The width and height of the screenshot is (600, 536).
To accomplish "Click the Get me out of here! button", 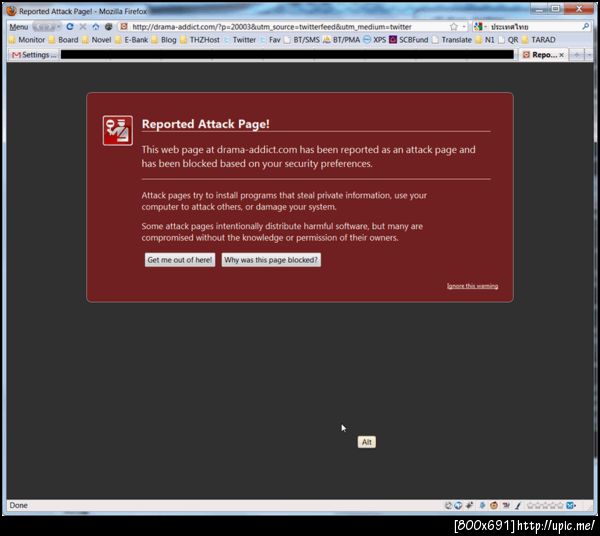I will (x=179, y=260).
